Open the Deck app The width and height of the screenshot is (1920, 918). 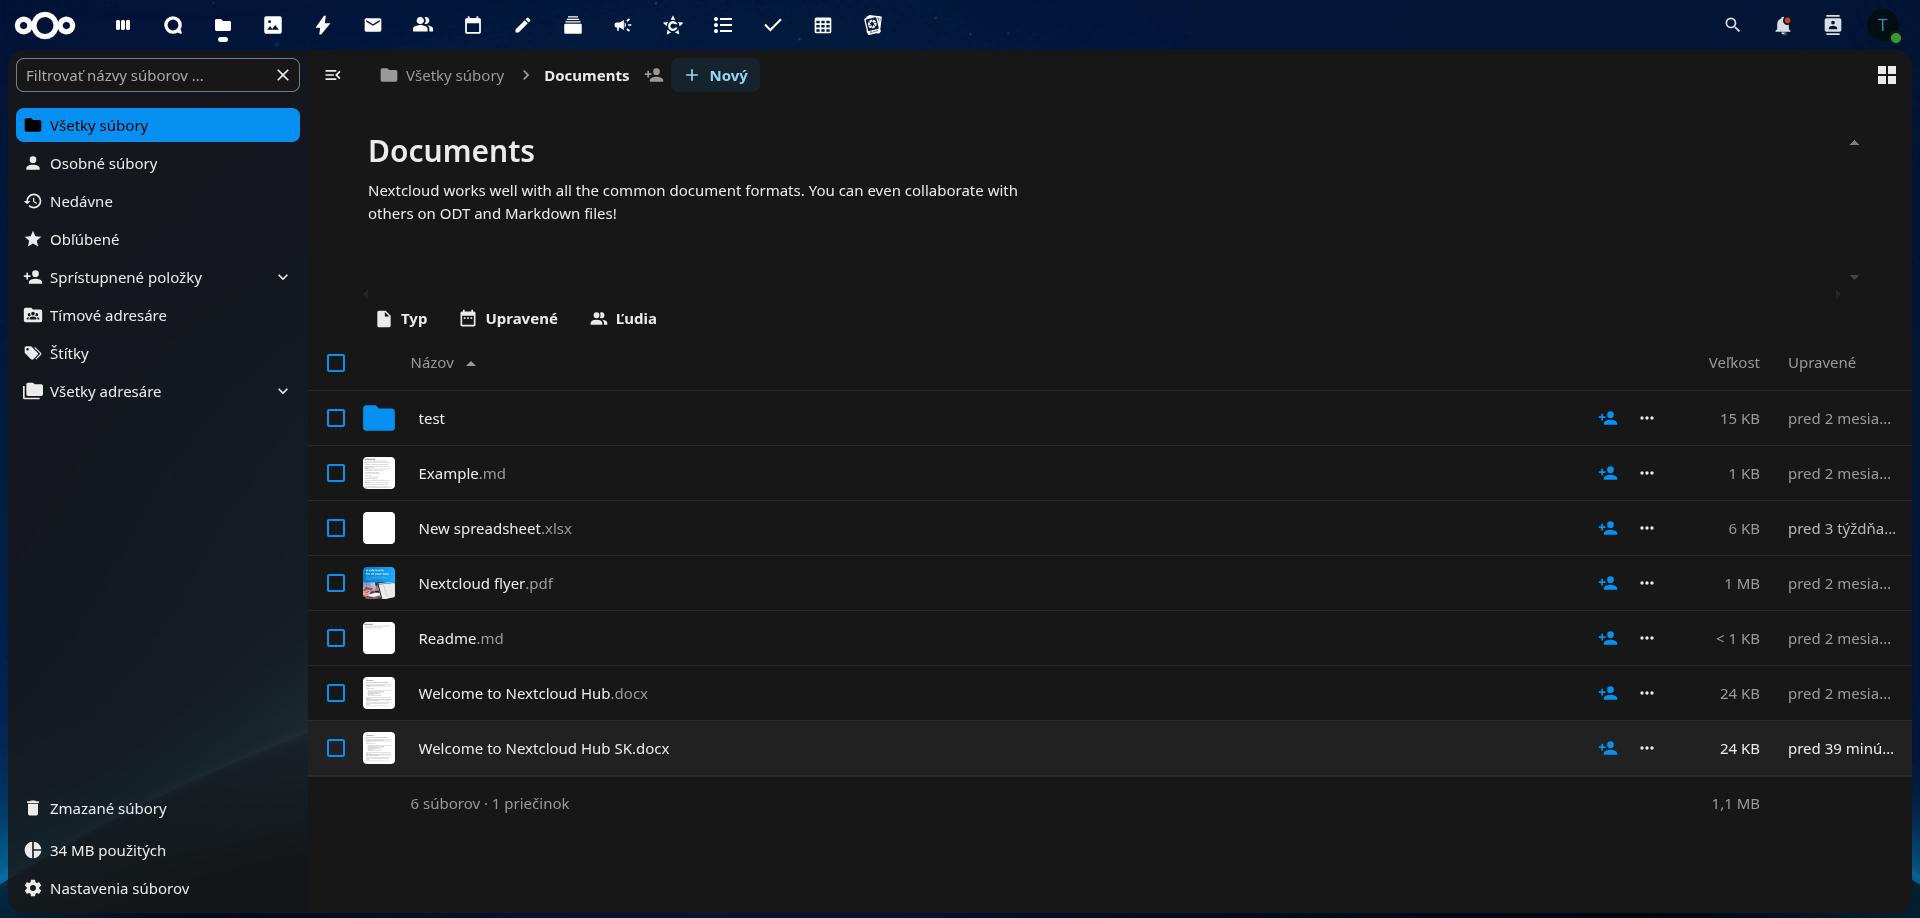tap(573, 25)
